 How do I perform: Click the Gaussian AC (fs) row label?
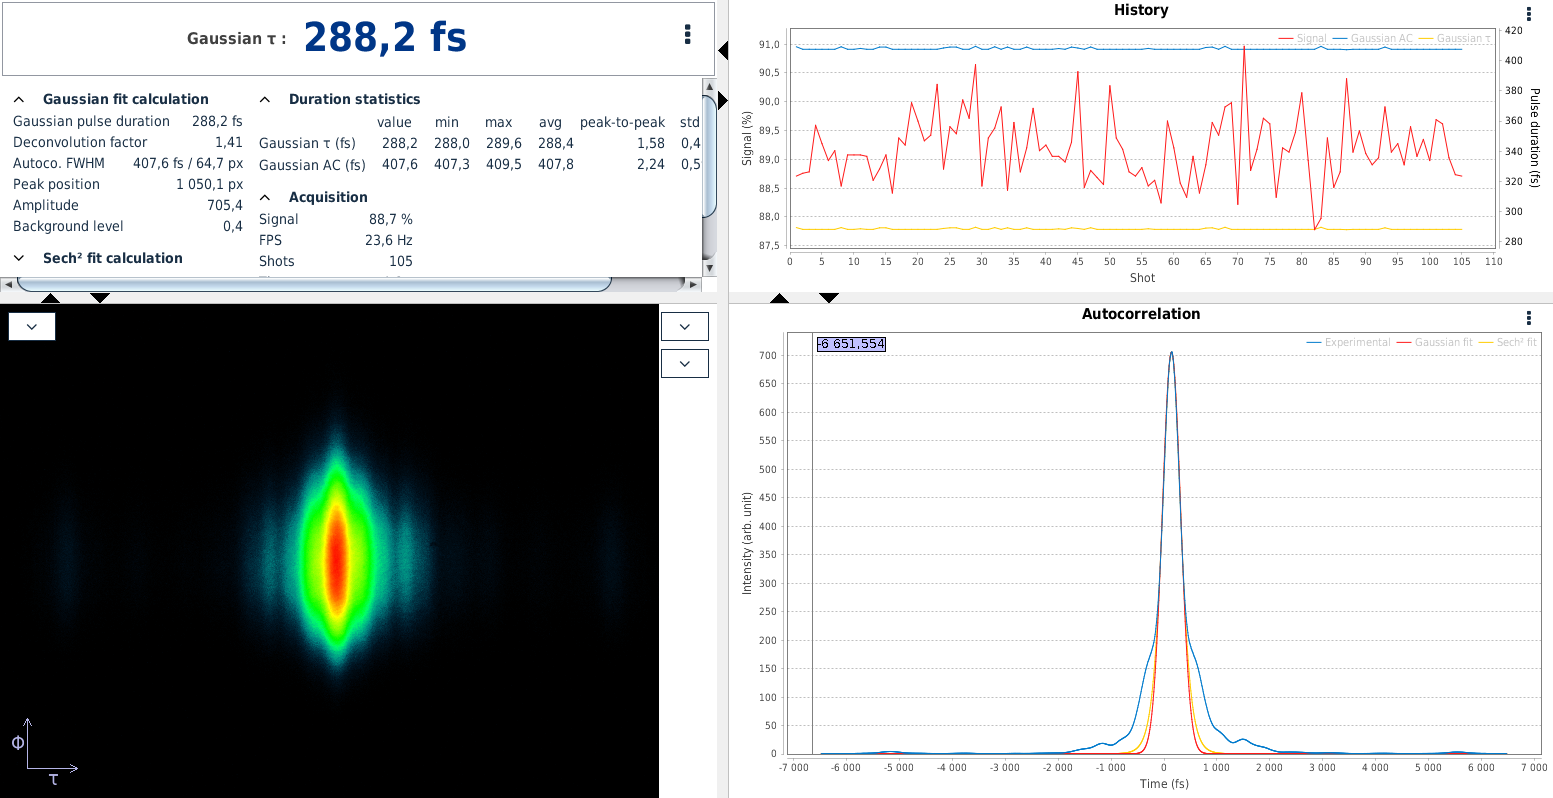pyautogui.click(x=312, y=164)
